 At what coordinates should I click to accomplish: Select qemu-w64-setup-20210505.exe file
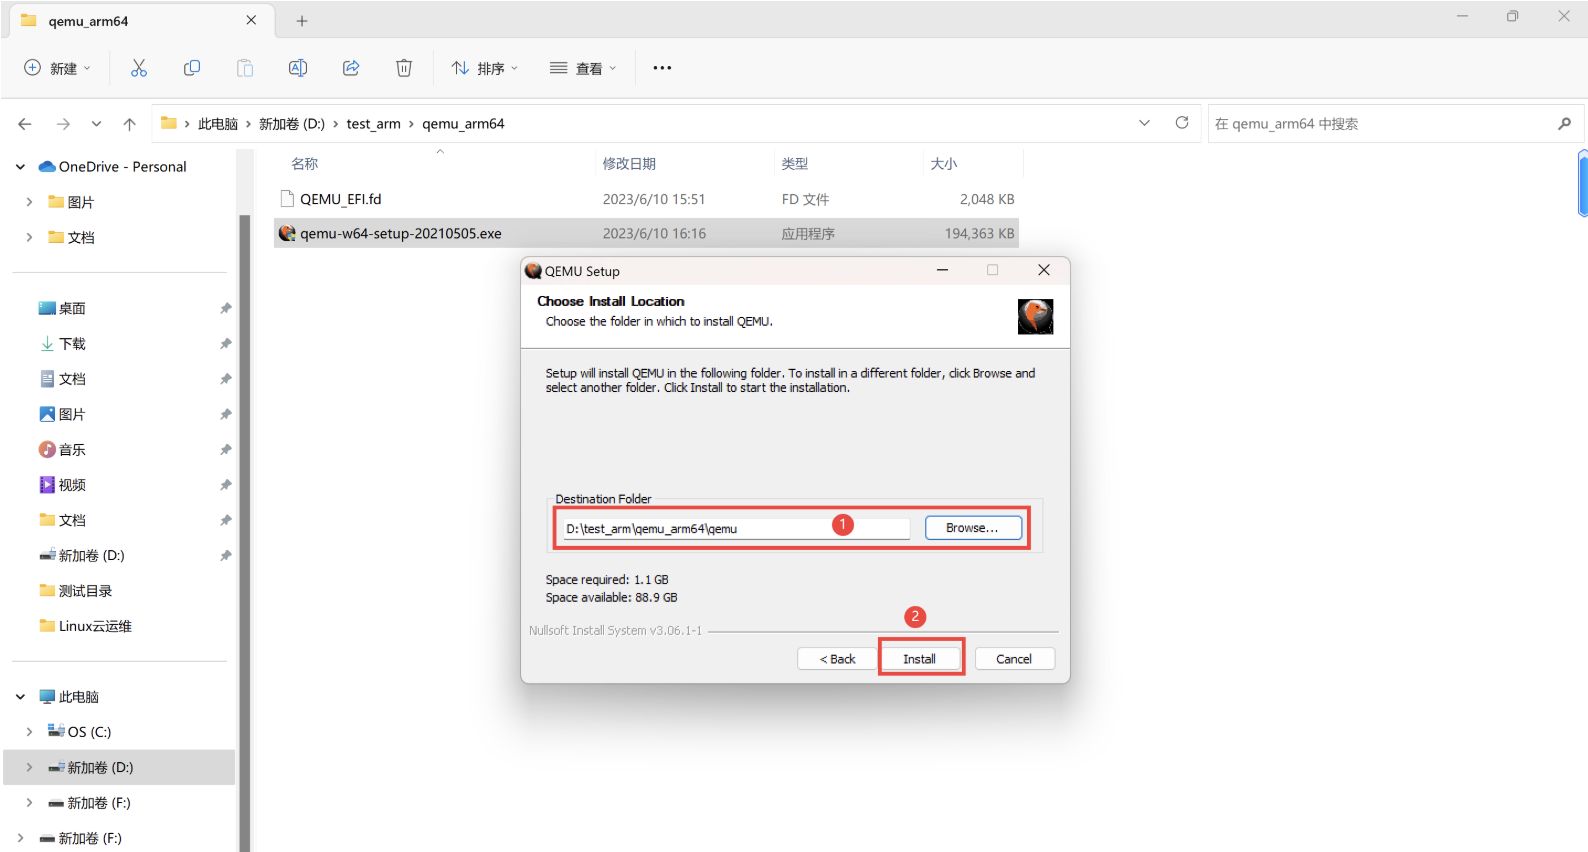[x=646, y=233]
